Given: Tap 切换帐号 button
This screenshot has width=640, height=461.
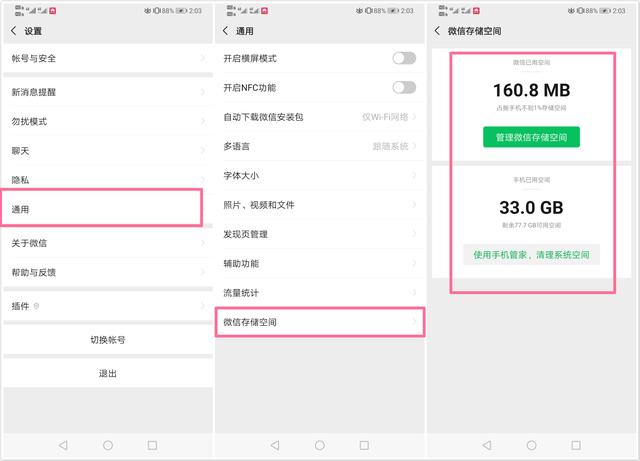Looking at the screenshot, I should [108, 339].
